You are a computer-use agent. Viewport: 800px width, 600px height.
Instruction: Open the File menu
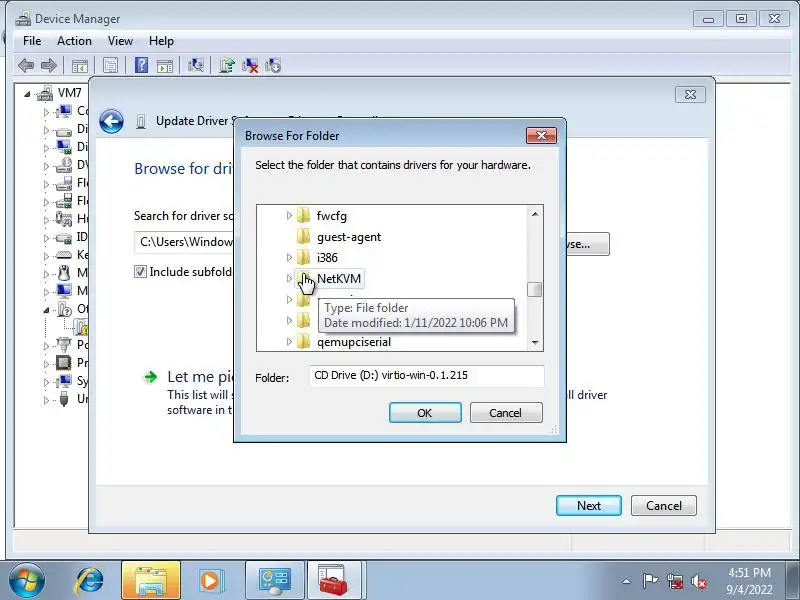[x=32, y=41]
